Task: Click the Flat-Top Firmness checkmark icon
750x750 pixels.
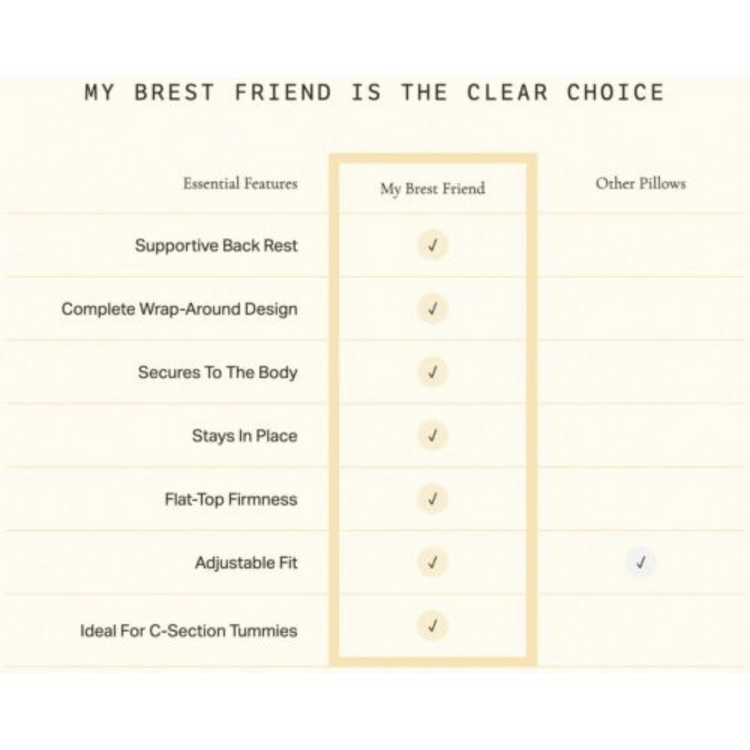Action: [432, 499]
